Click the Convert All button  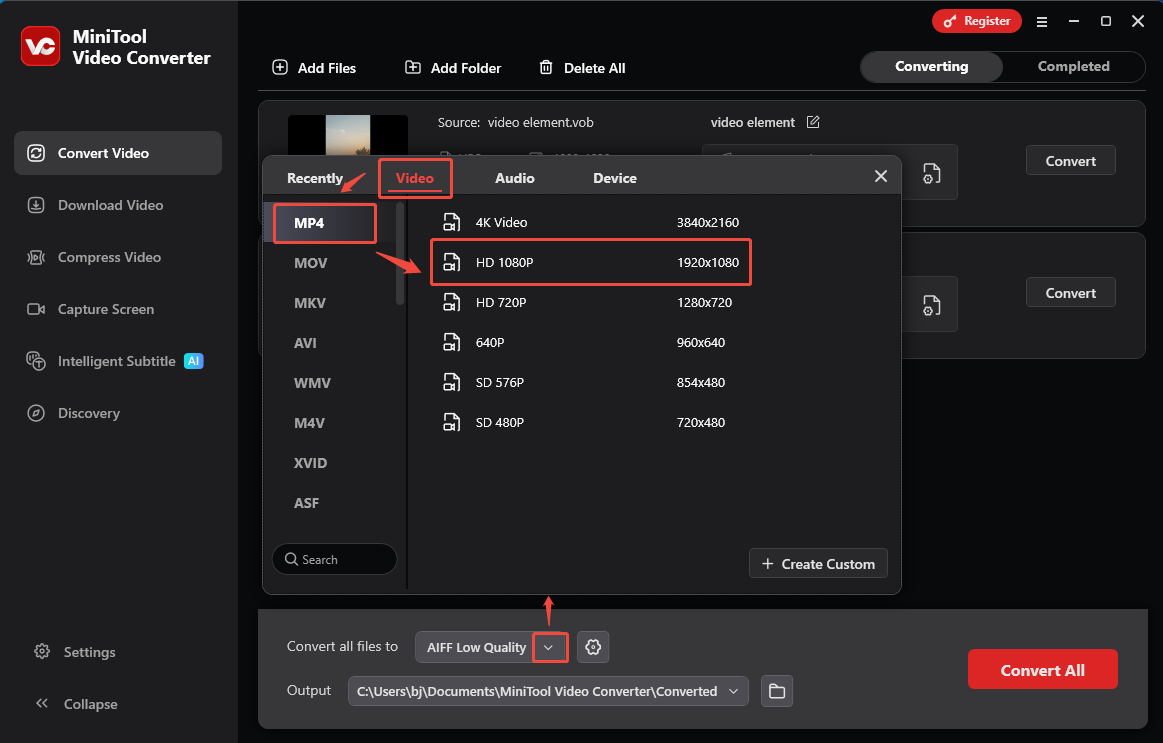coord(1042,669)
